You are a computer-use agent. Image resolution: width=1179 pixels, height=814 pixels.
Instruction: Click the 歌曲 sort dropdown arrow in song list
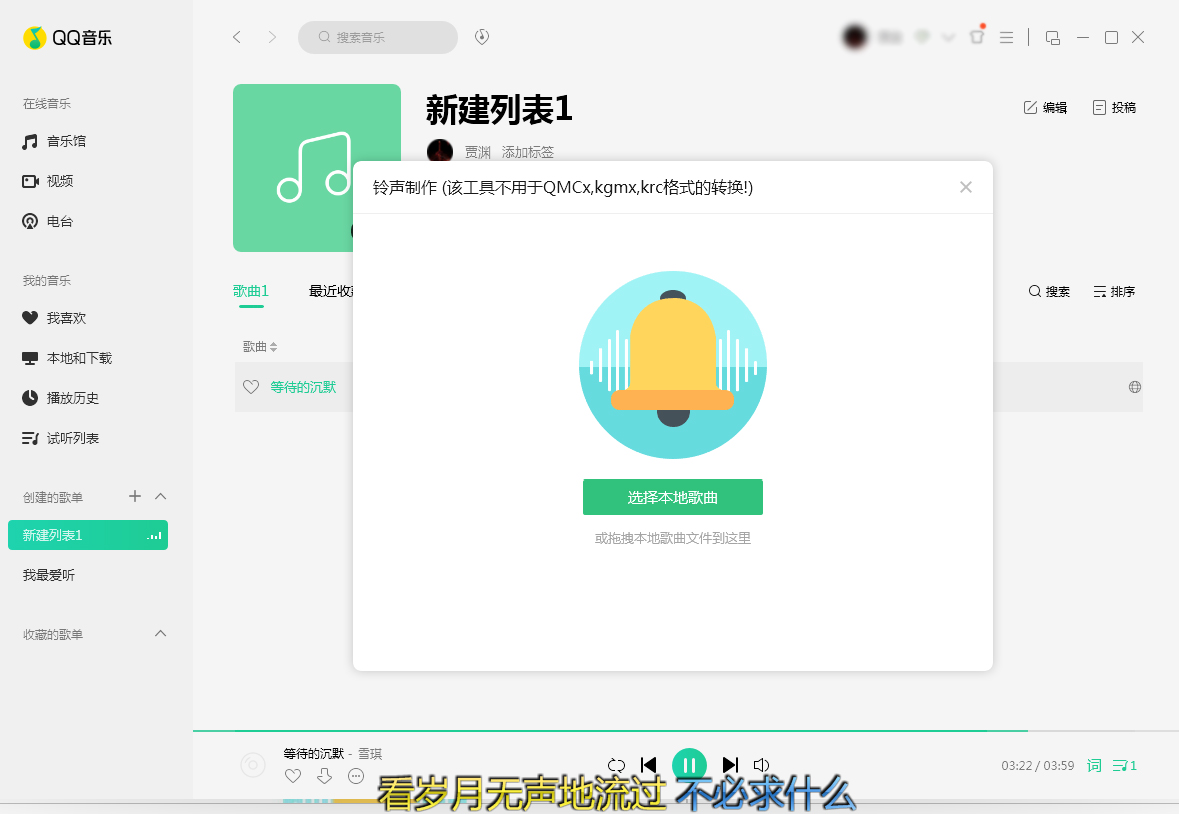pyautogui.click(x=273, y=346)
